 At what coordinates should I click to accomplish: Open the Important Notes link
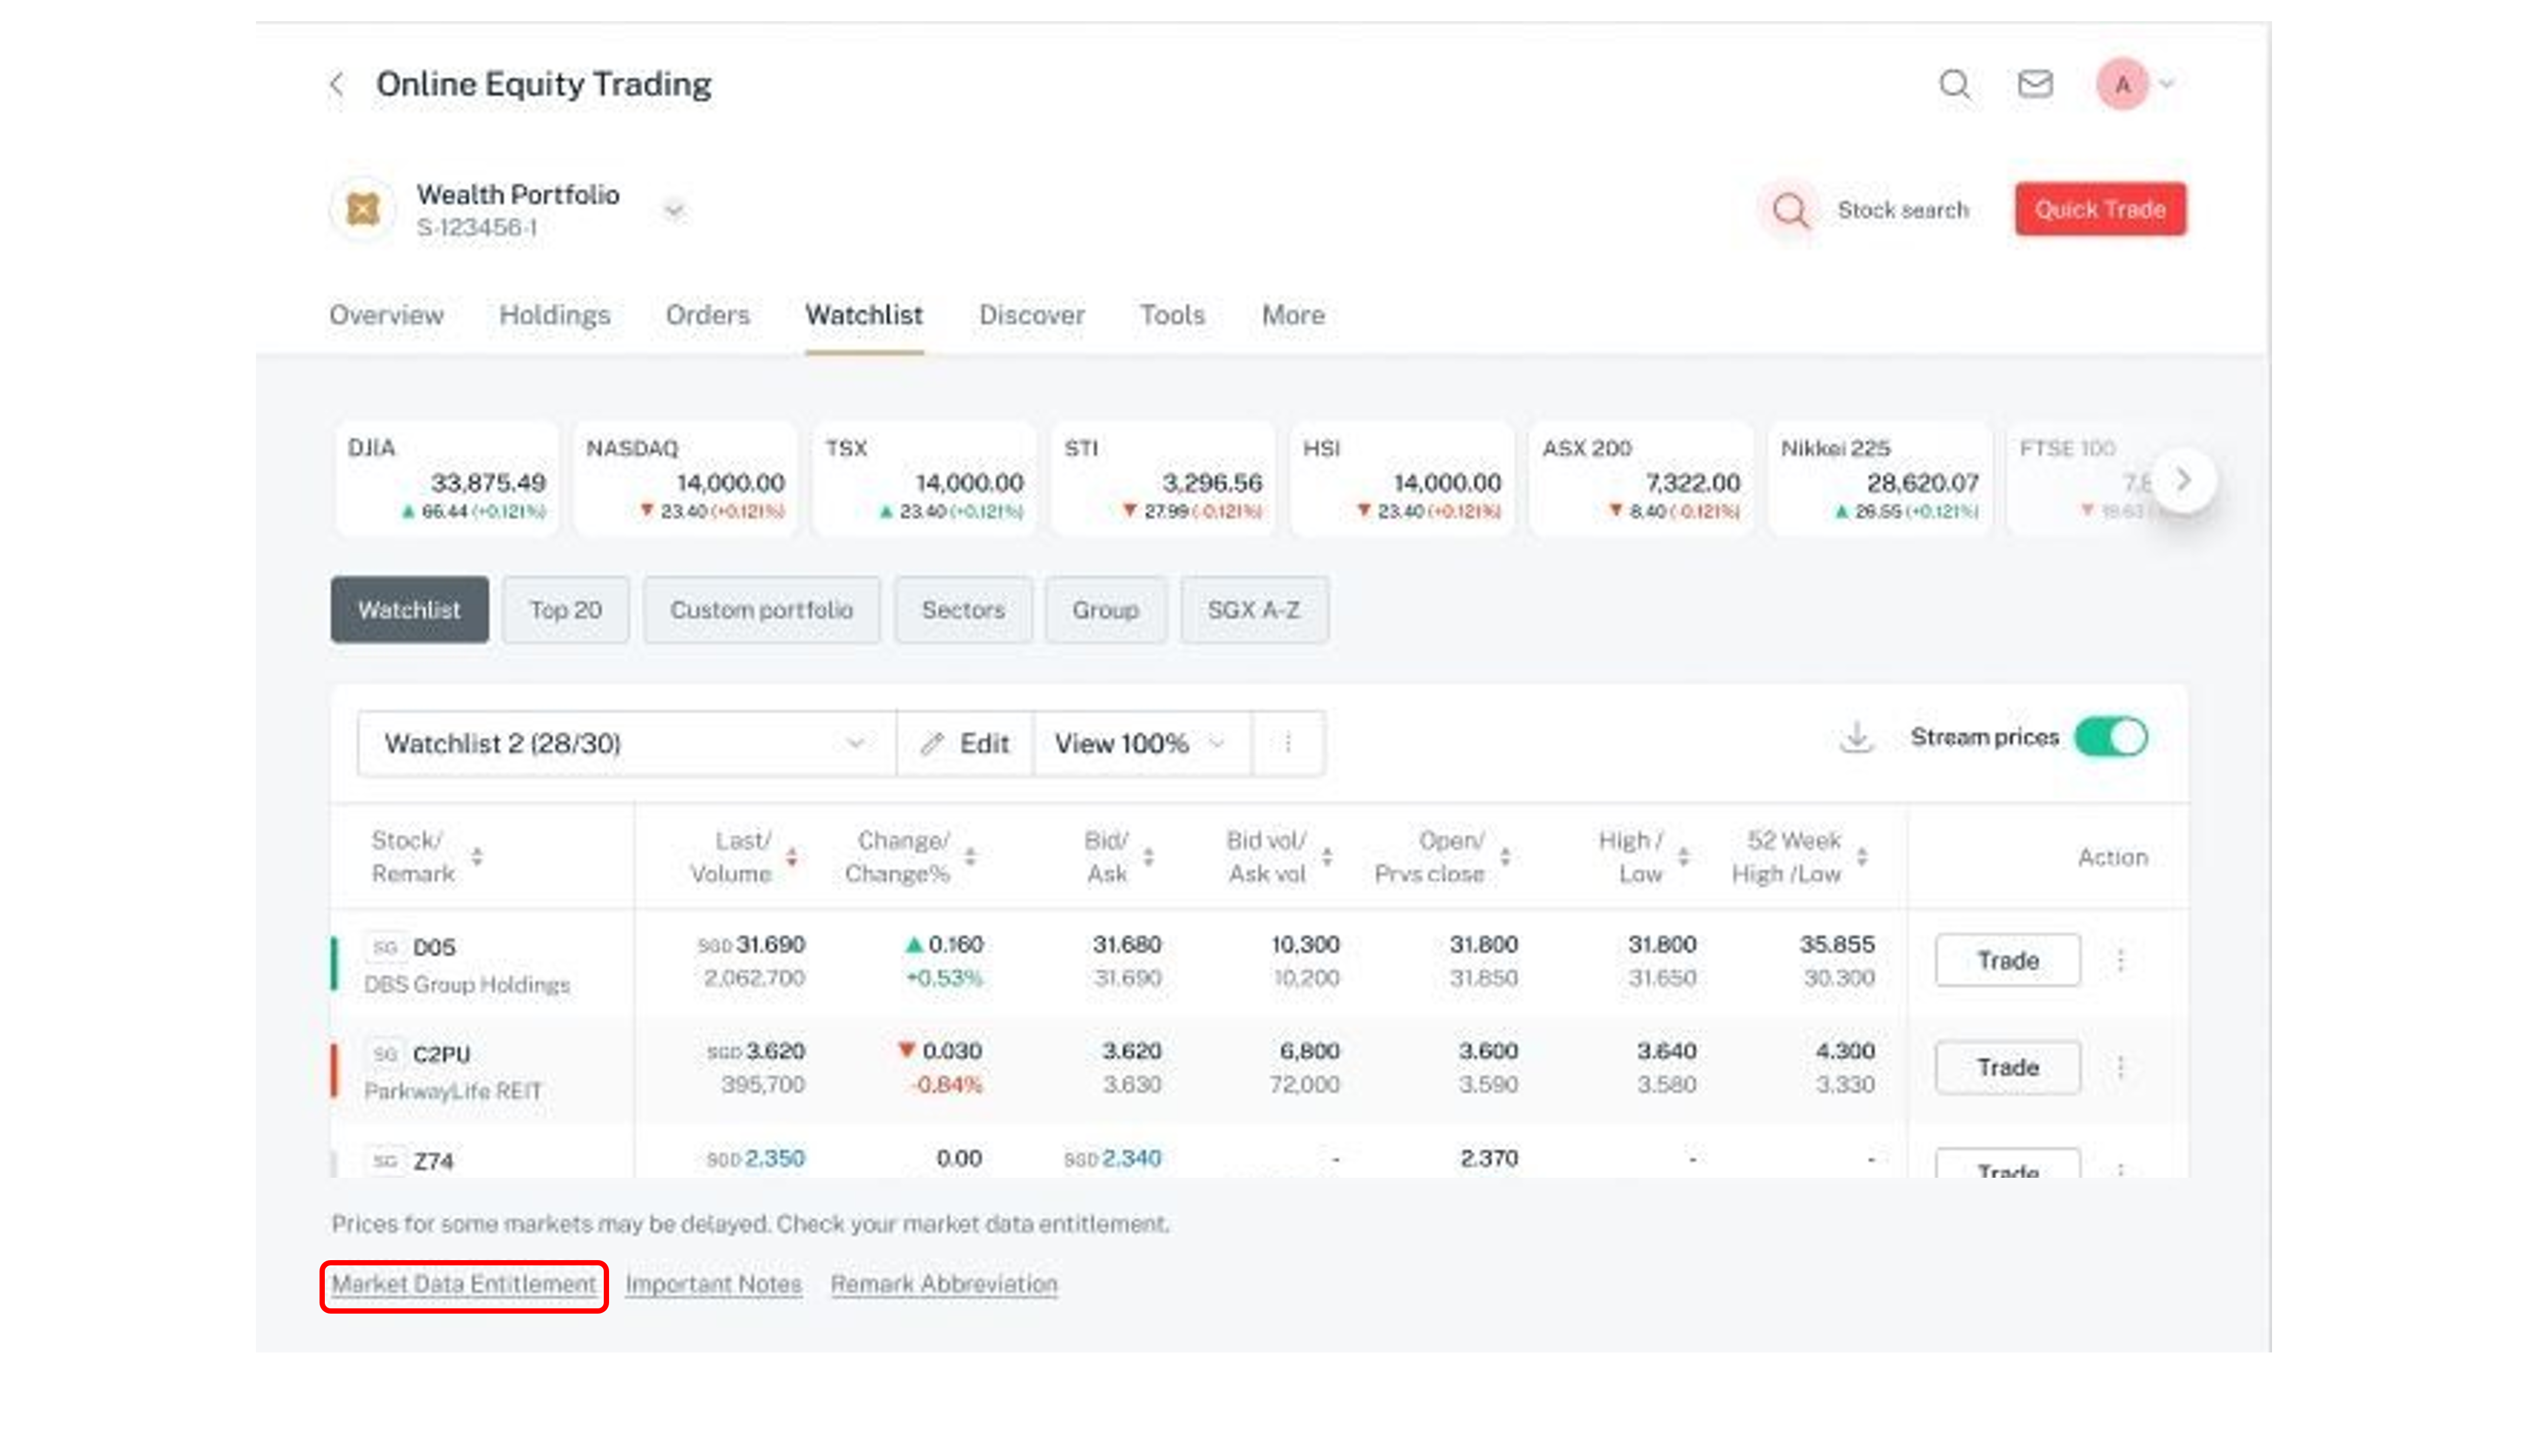[x=714, y=1284]
